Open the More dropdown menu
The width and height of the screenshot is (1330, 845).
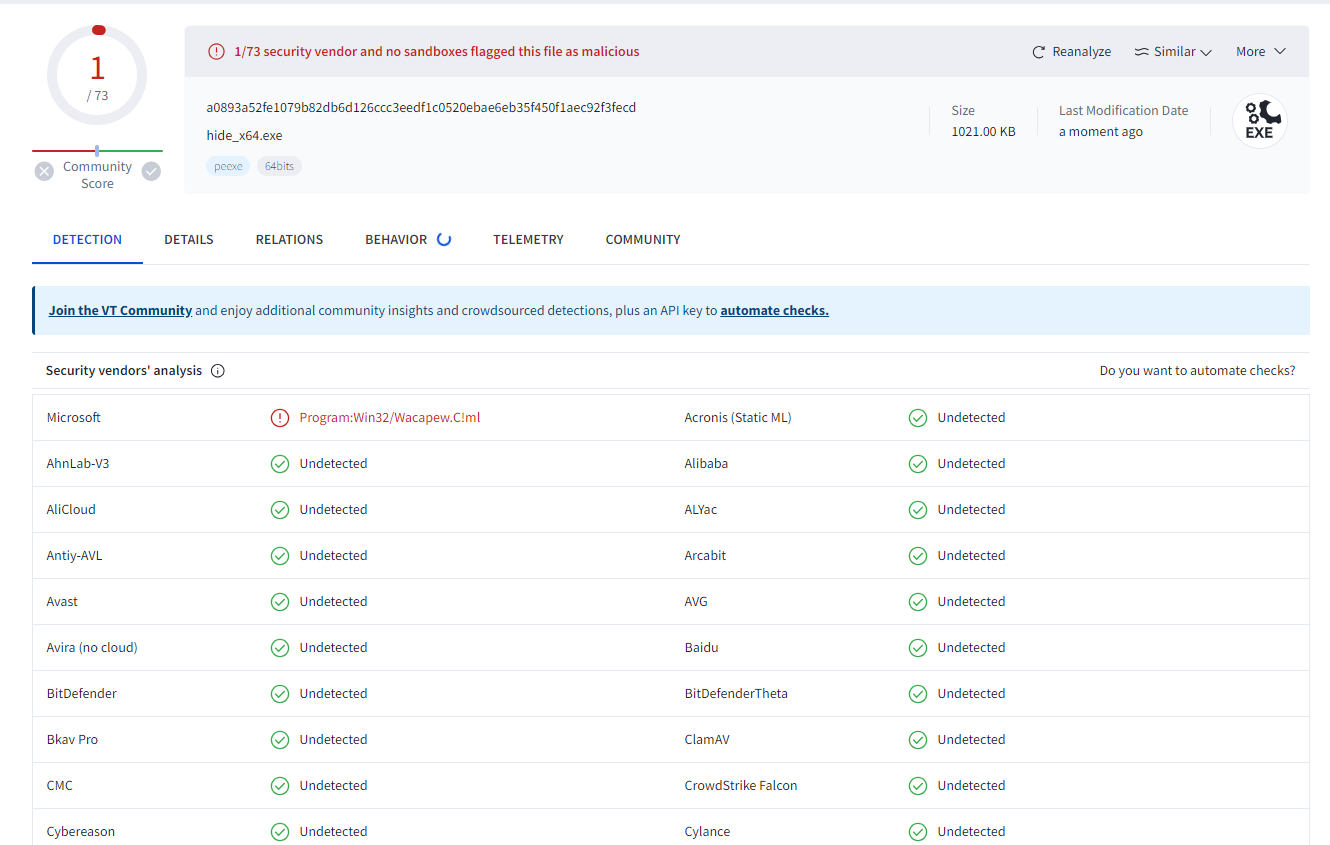click(x=1260, y=52)
